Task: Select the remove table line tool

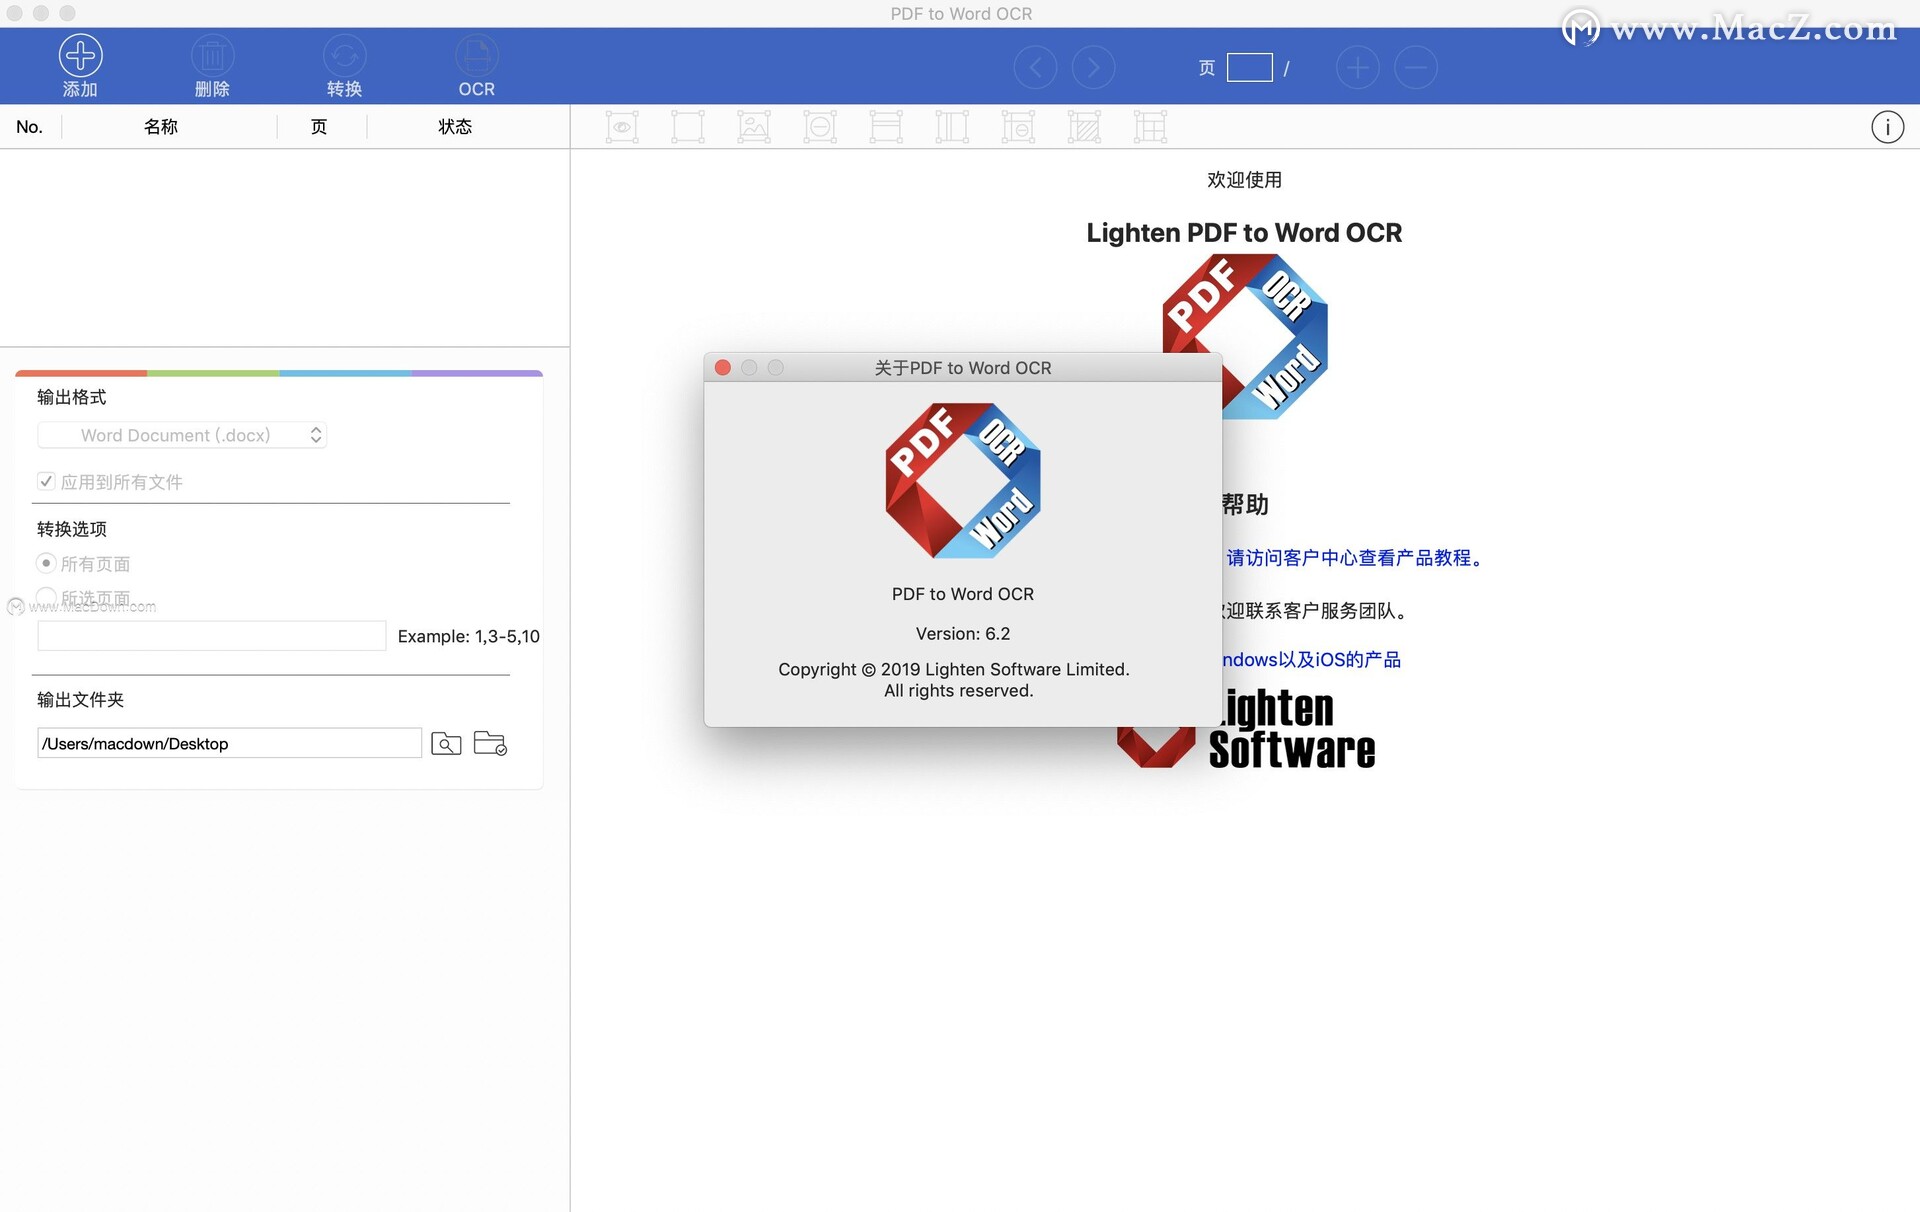Action: [1018, 127]
